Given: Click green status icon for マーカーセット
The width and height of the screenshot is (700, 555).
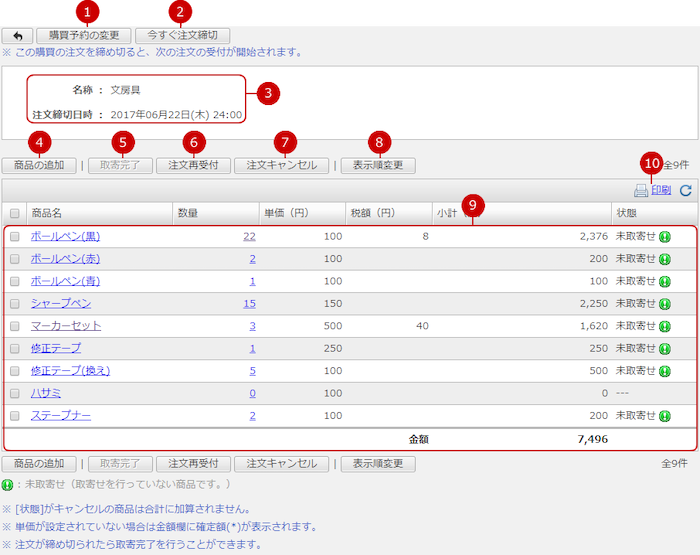Looking at the screenshot, I should click(x=665, y=326).
